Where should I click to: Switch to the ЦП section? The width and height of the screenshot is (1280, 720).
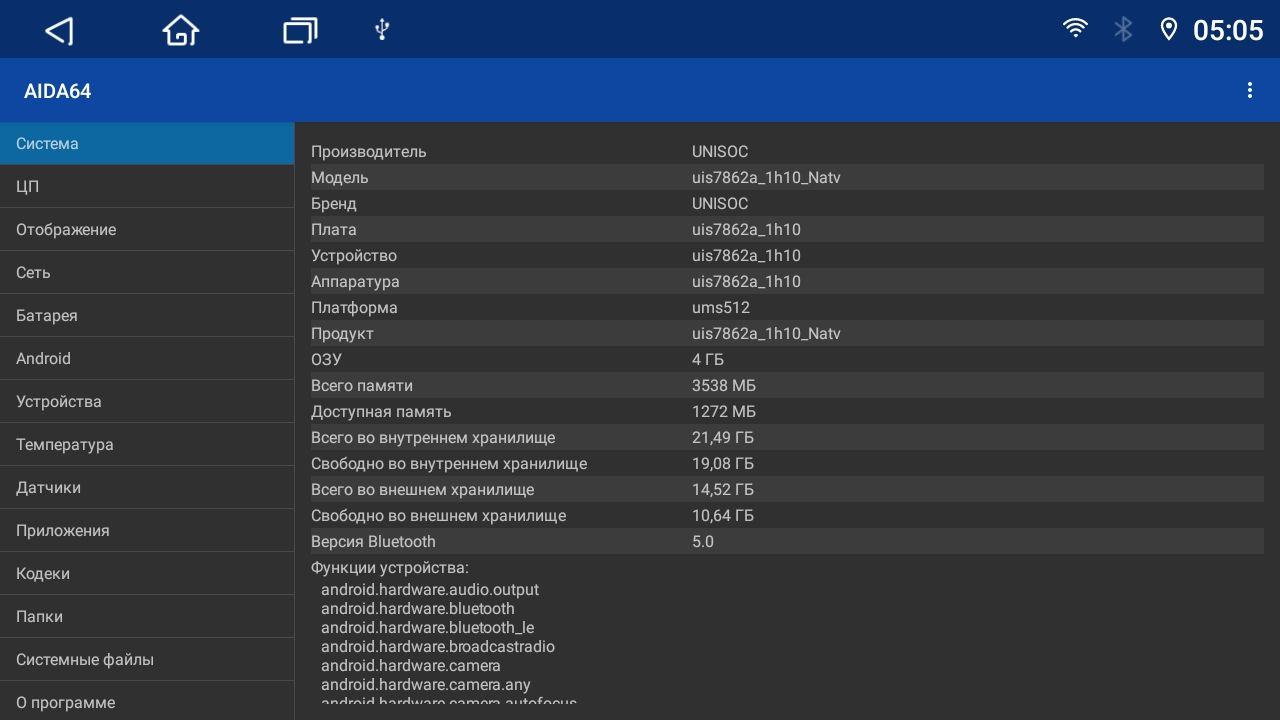147,186
